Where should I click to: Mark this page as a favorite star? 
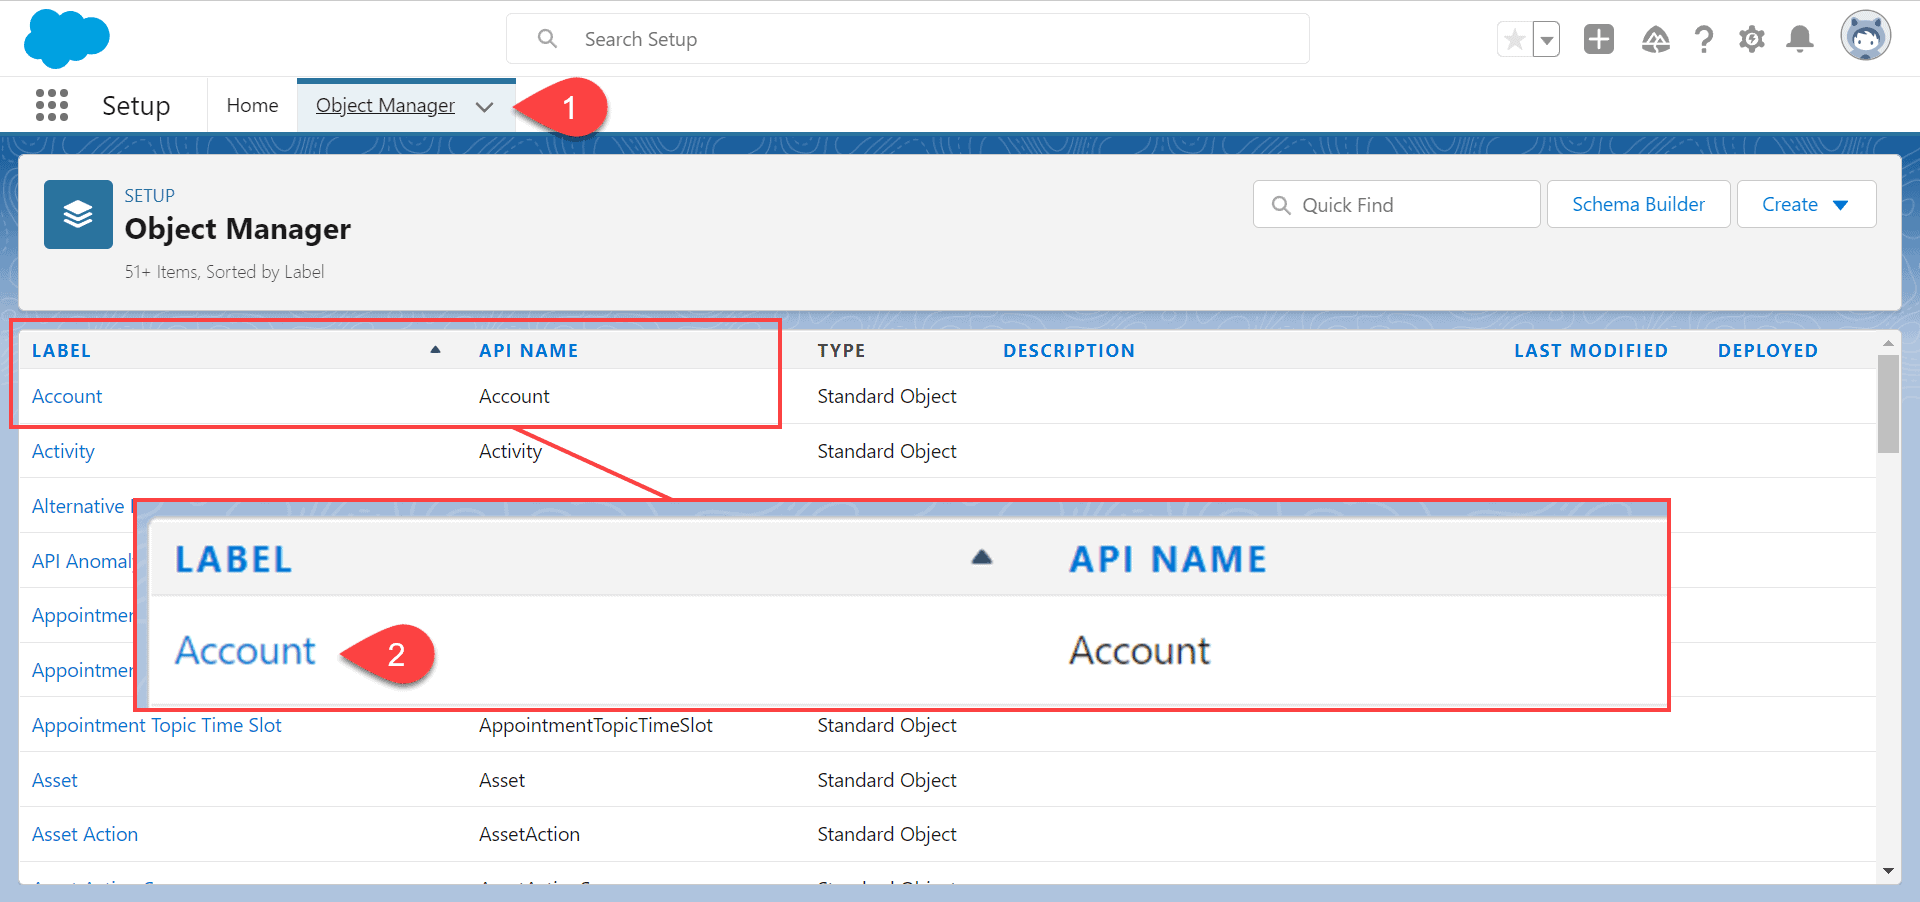tap(1513, 38)
